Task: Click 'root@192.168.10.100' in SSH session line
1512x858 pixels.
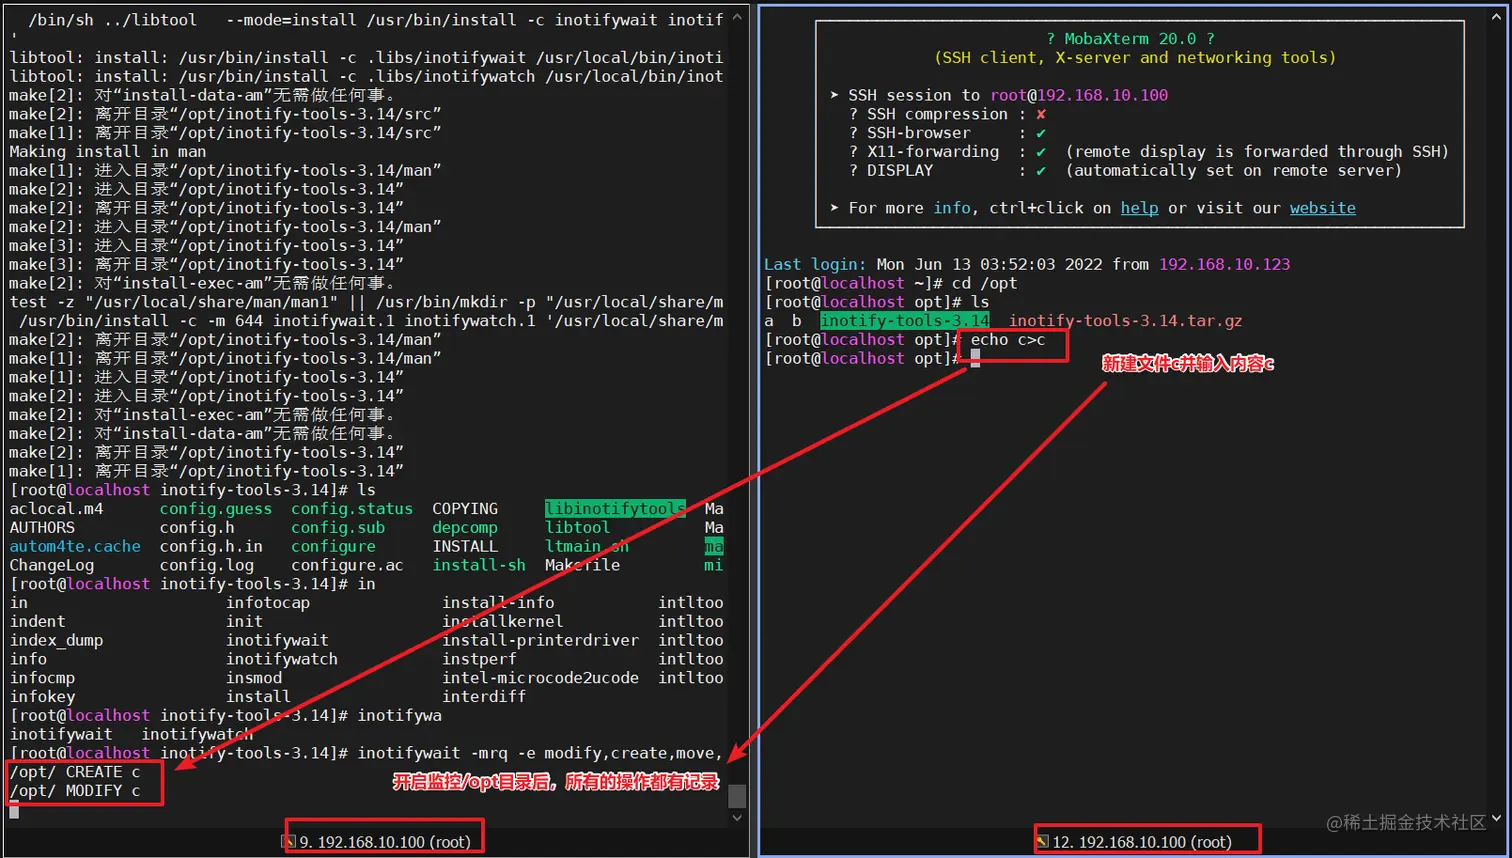Action: (x=1079, y=95)
